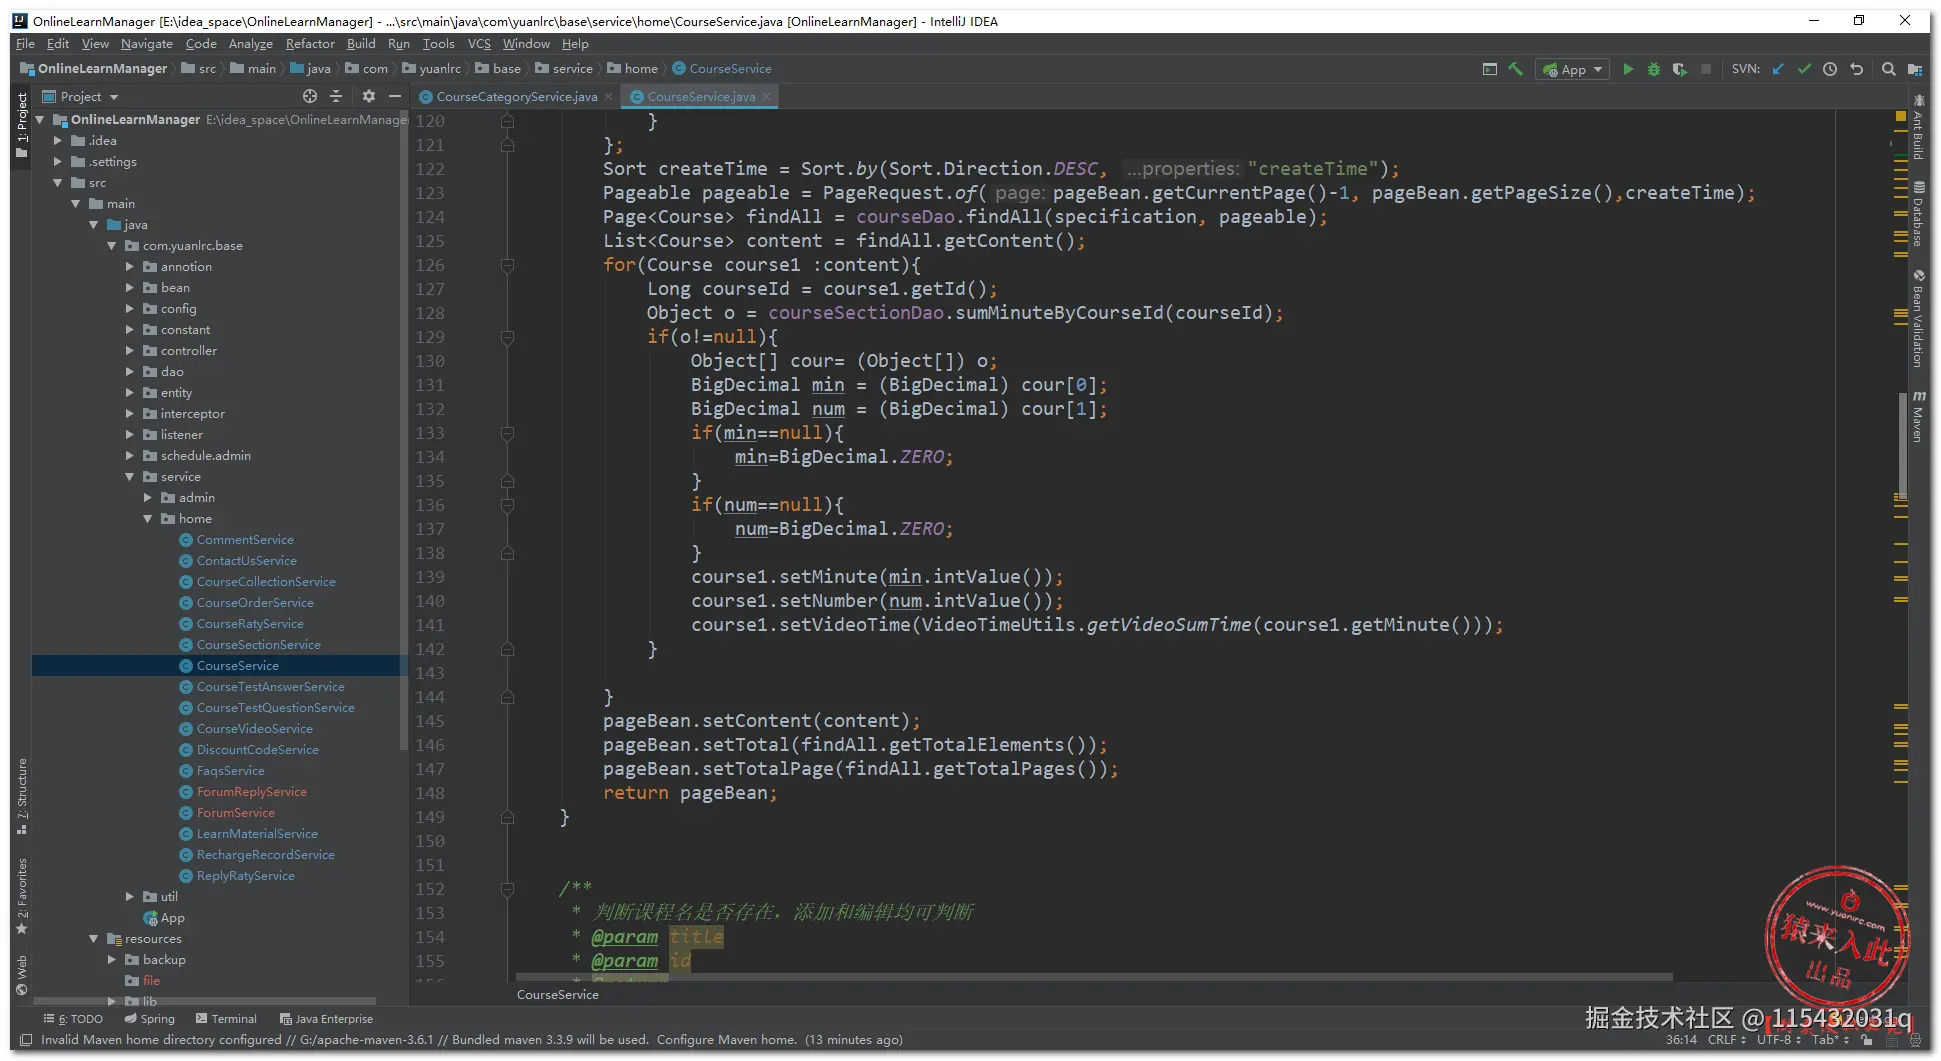Viewport: 1941px width, 1061px height.
Task: Start debugging with the green bug icon
Action: pyautogui.click(x=1654, y=69)
